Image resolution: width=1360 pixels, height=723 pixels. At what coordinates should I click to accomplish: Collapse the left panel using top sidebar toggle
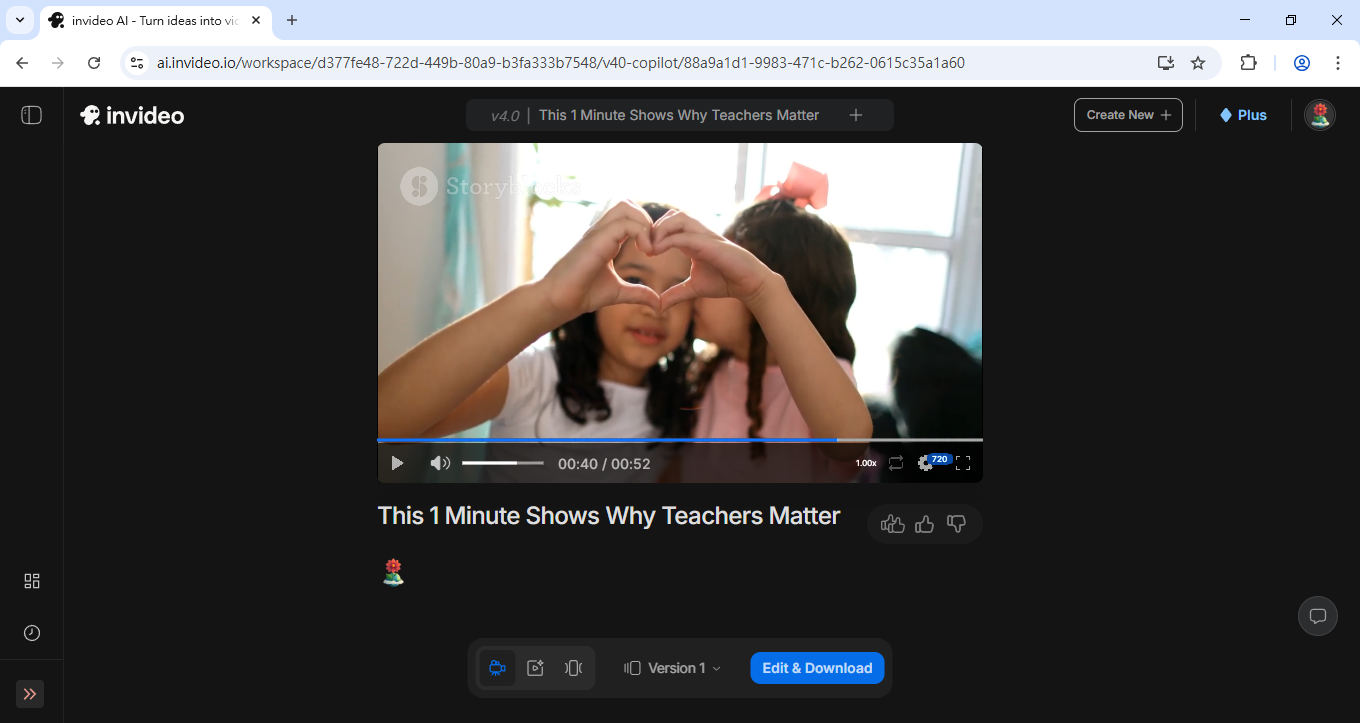coord(31,114)
